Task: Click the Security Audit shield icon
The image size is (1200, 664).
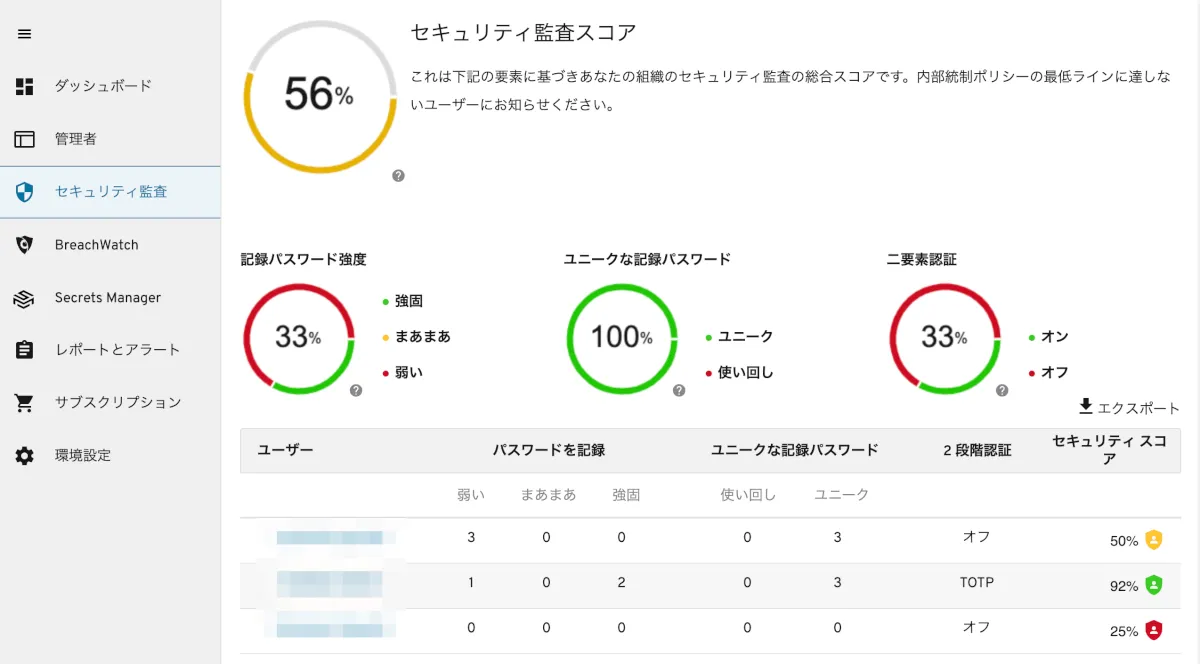Action: [25, 192]
